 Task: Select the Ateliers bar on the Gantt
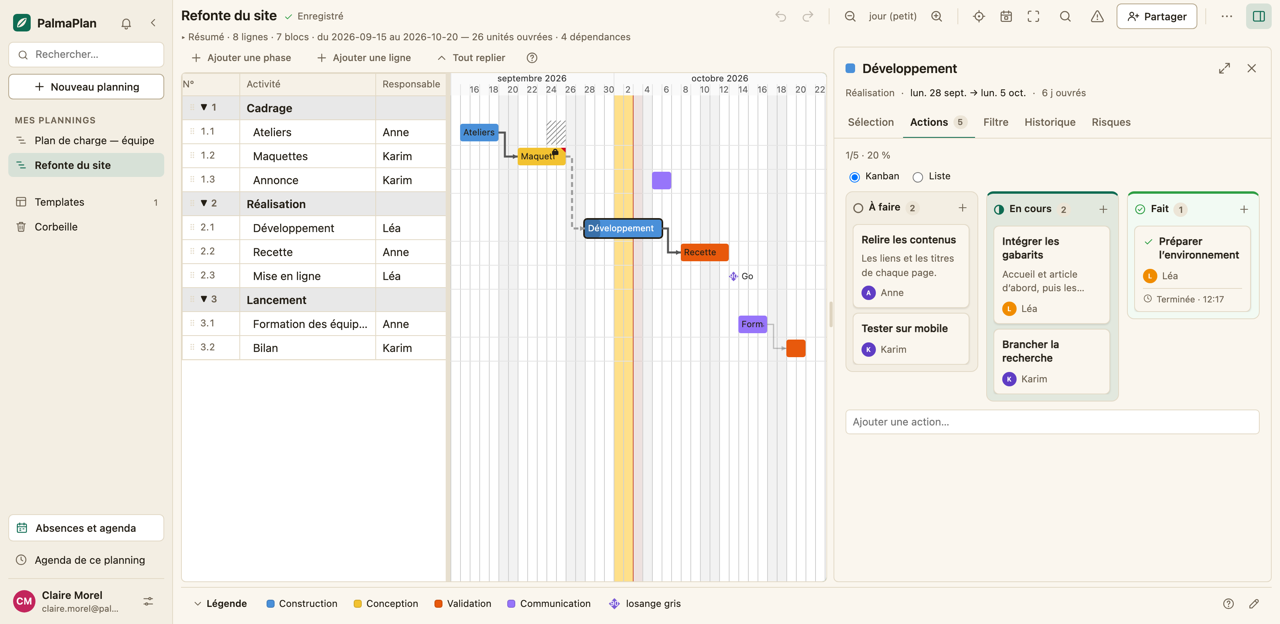(479, 132)
